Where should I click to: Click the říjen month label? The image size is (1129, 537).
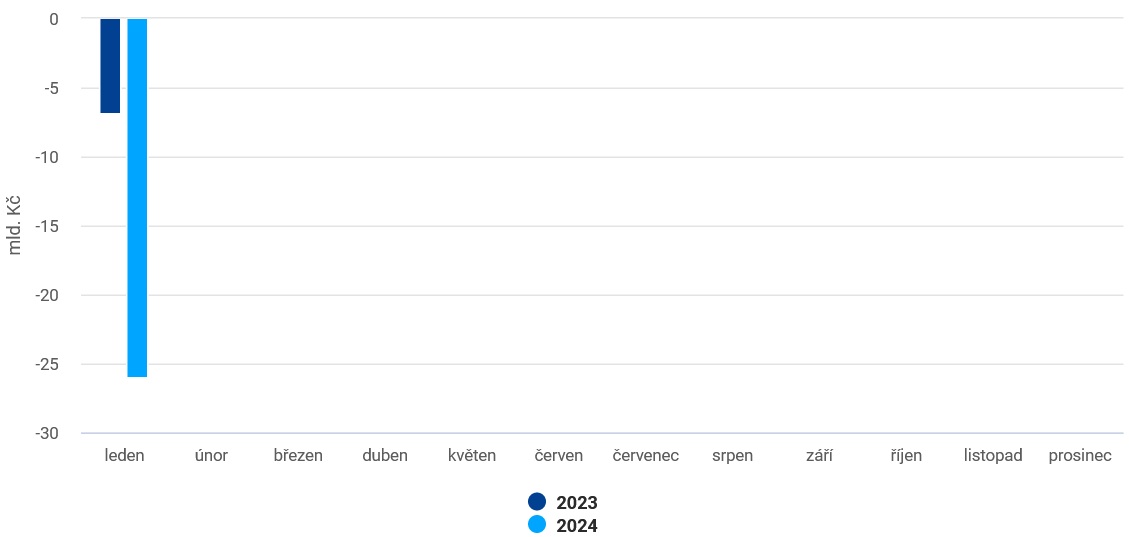(906, 456)
